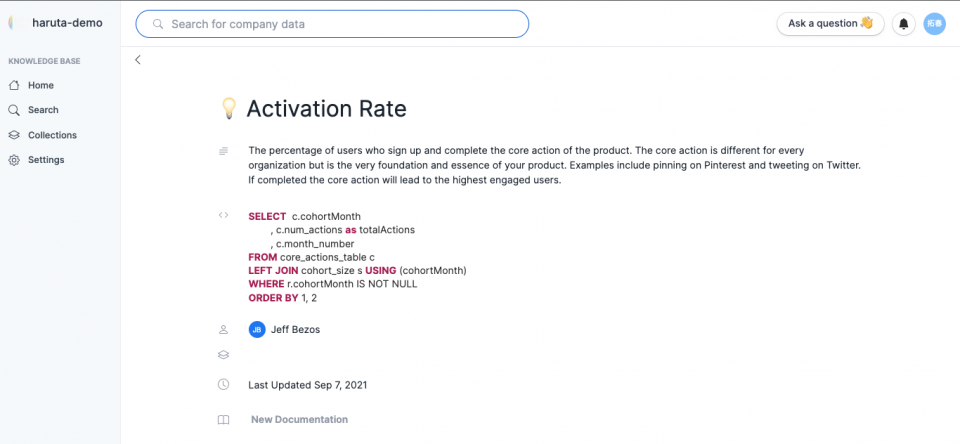
Task: Click the SQL code brackets icon
Action: (x=223, y=216)
